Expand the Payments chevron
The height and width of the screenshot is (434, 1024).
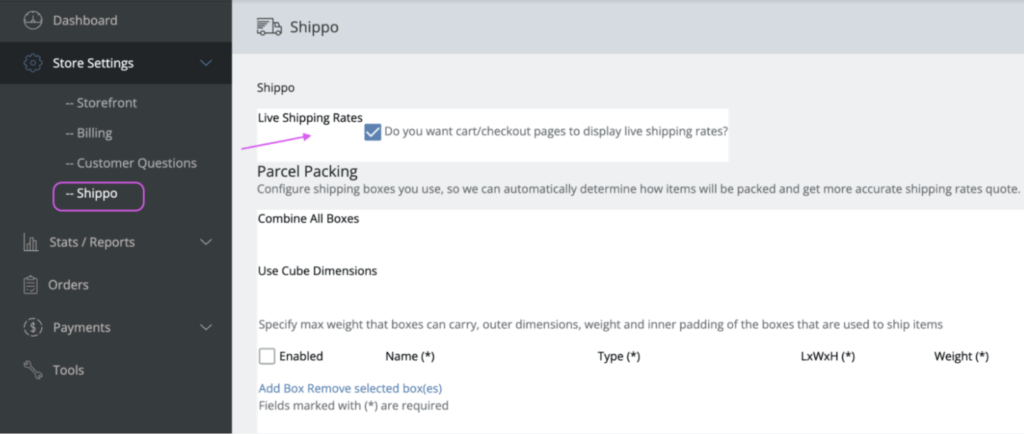(x=206, y=327)
